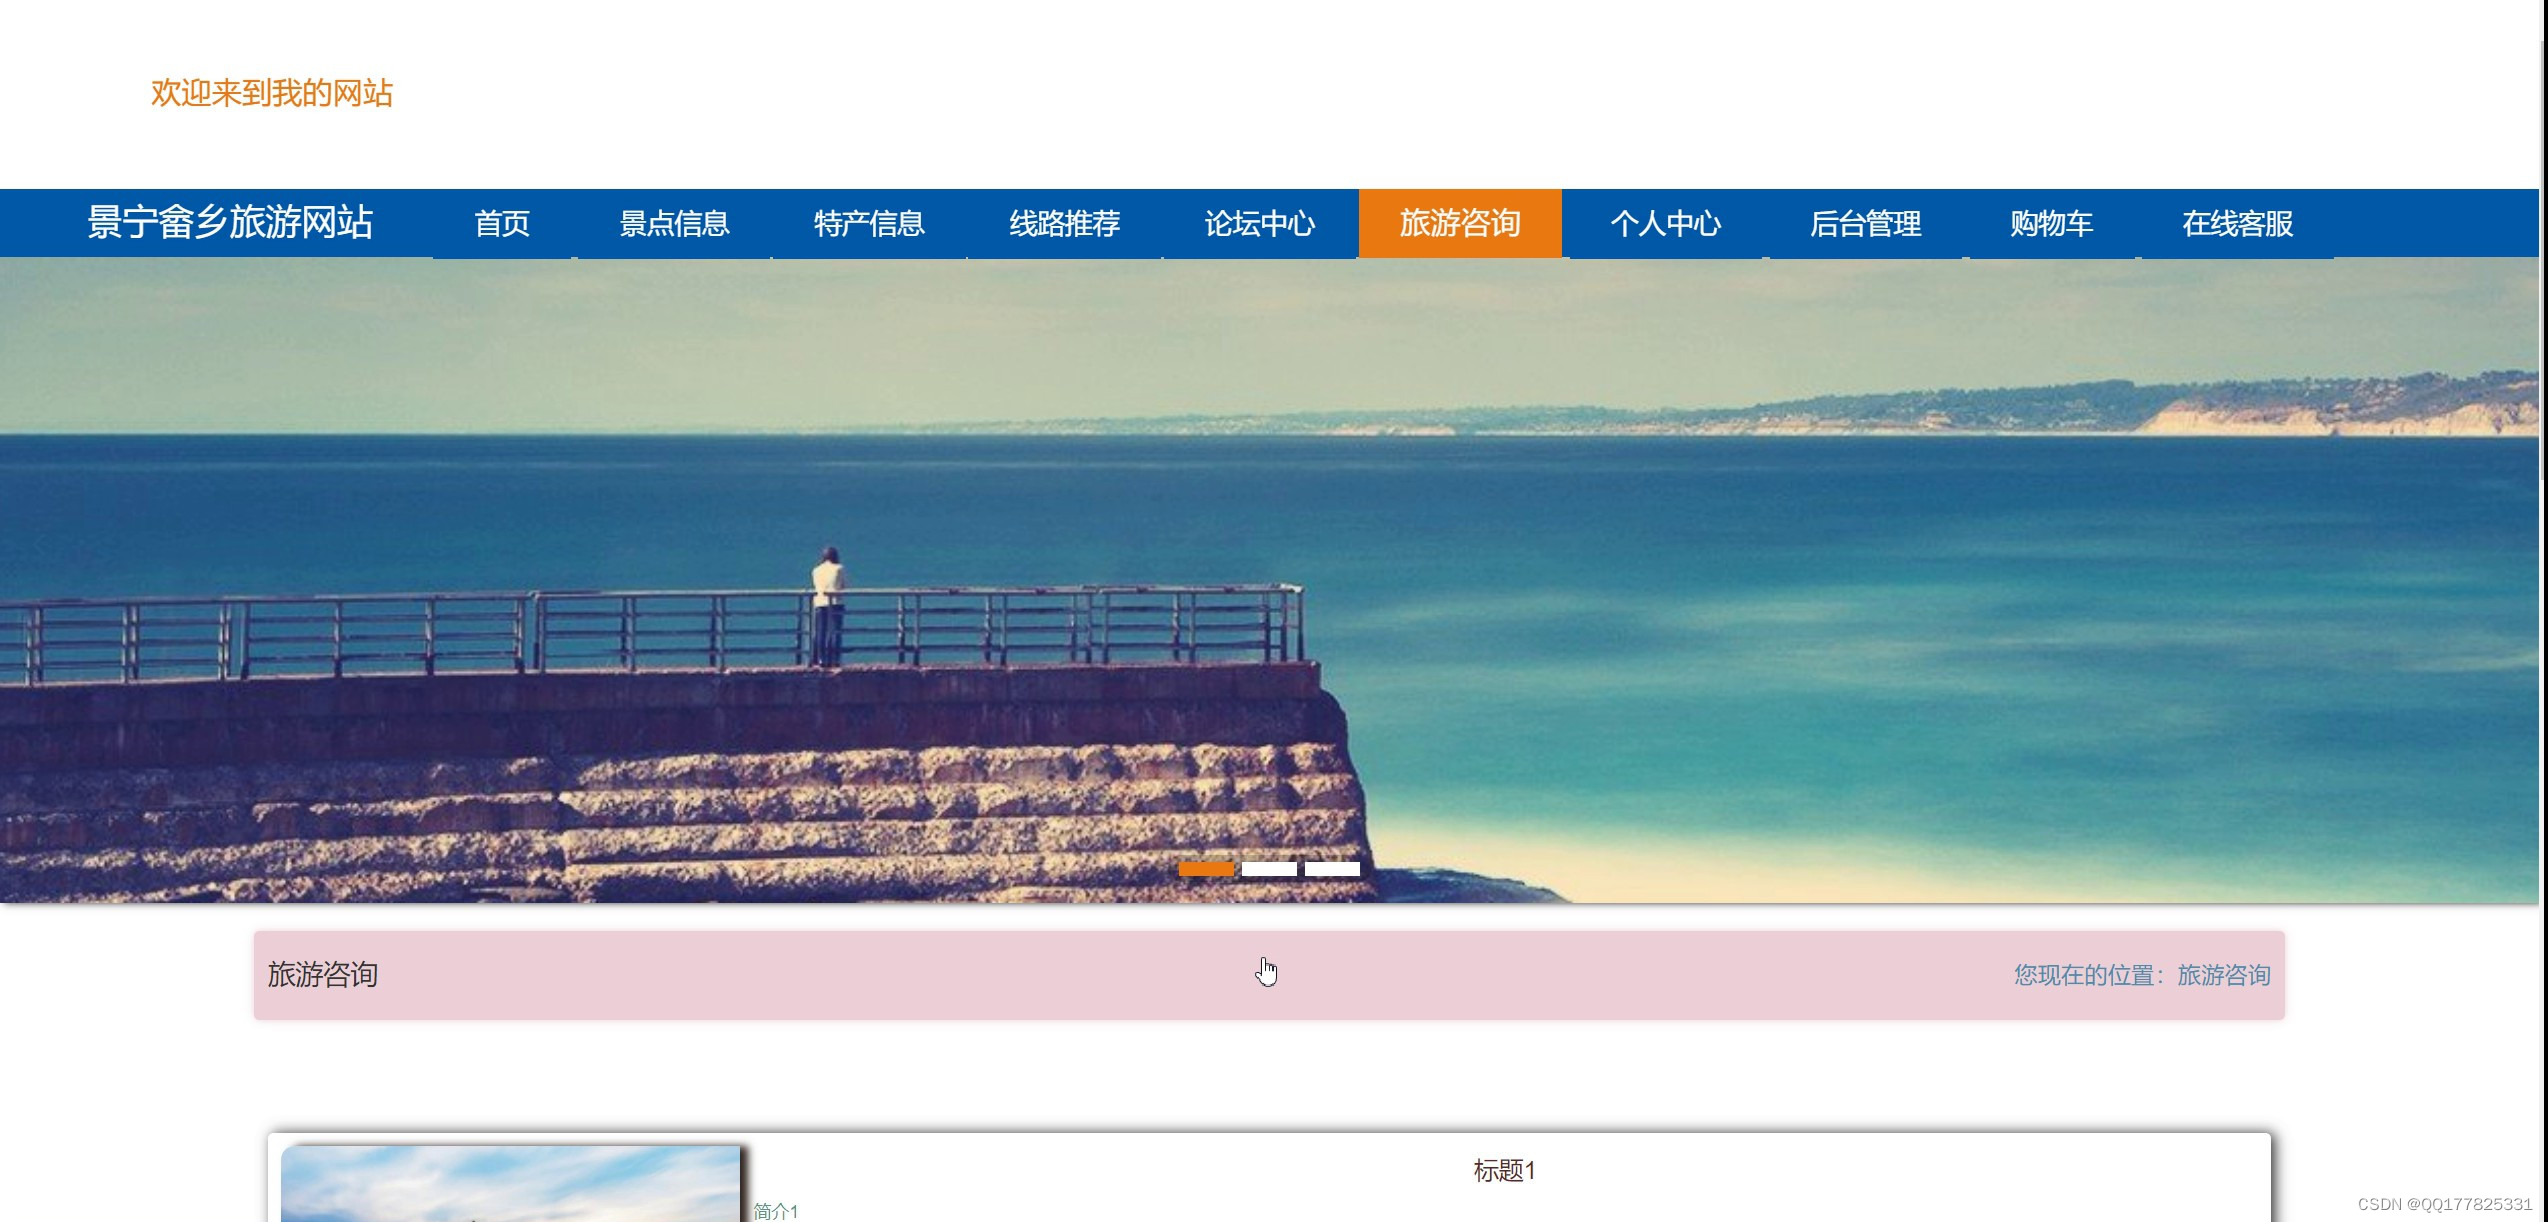Select the highlighted 旅游咨询 tab
Screen dimensions: 2548x1222
coord(1460,223)
